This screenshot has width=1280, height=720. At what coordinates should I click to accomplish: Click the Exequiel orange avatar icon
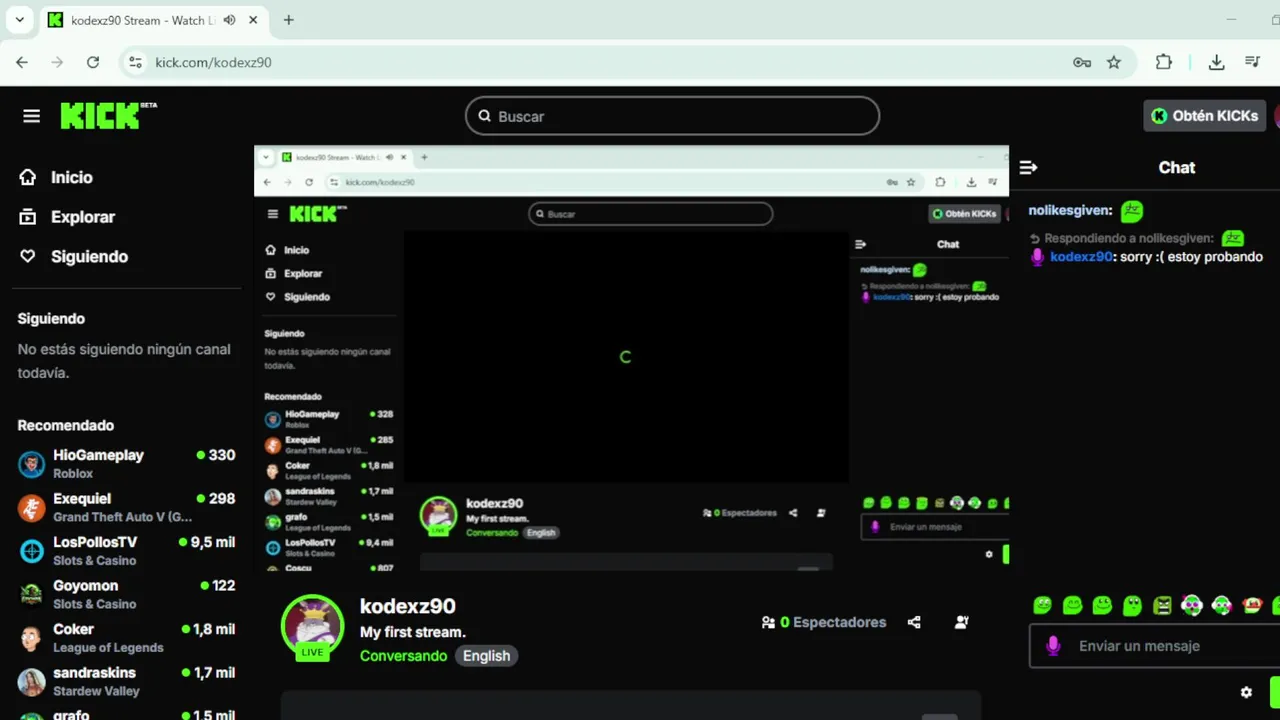pyautogui.click(x=32, y=508)
